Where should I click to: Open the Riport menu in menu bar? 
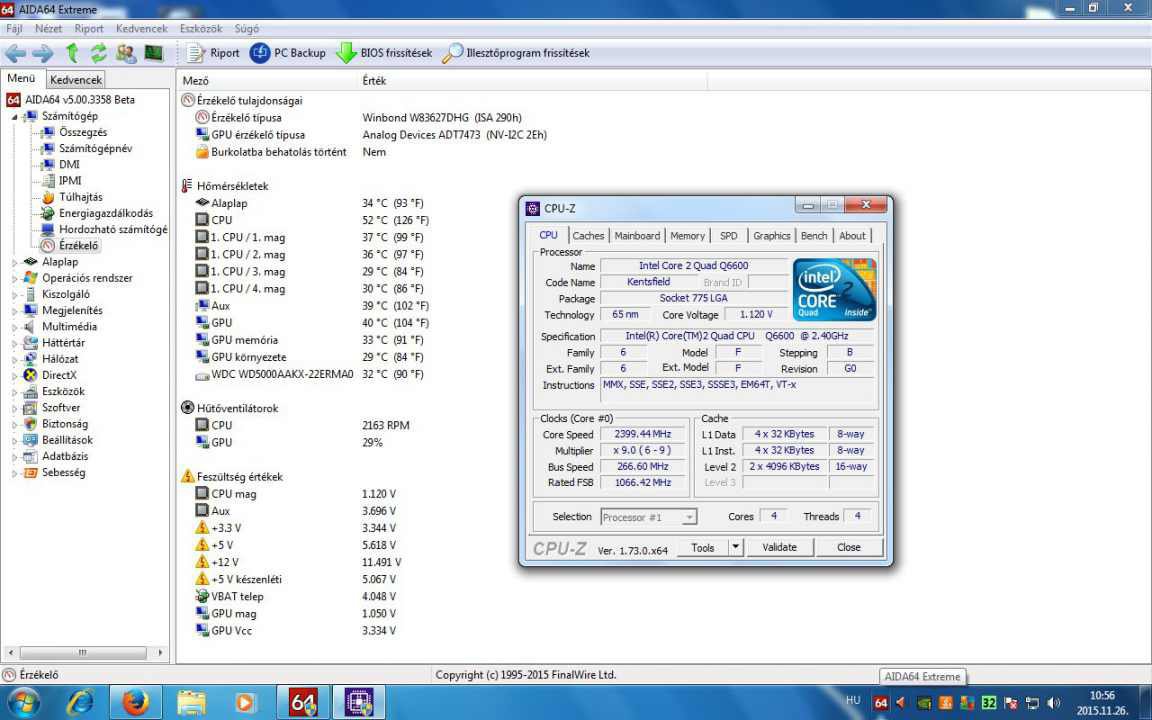(89, 29)
